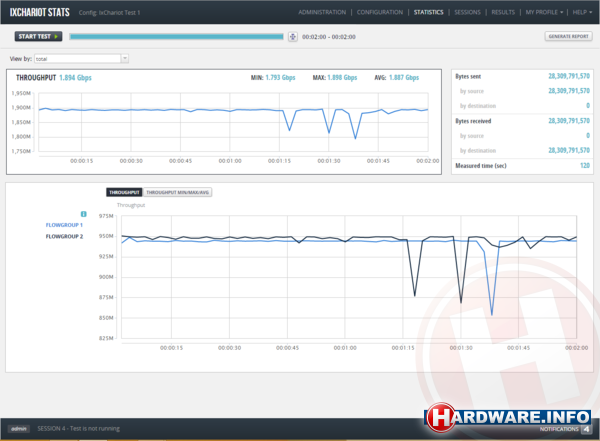Click 'by source' under Bytes sent
This screenshot has width=600, height=441.
click(472, 91)
